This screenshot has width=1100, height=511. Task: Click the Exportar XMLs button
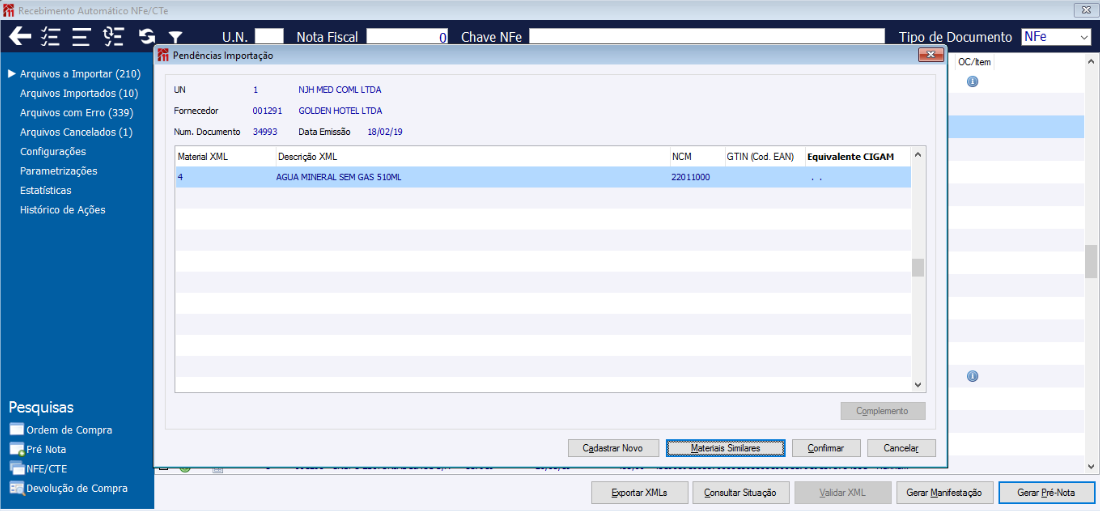[639, 493]
